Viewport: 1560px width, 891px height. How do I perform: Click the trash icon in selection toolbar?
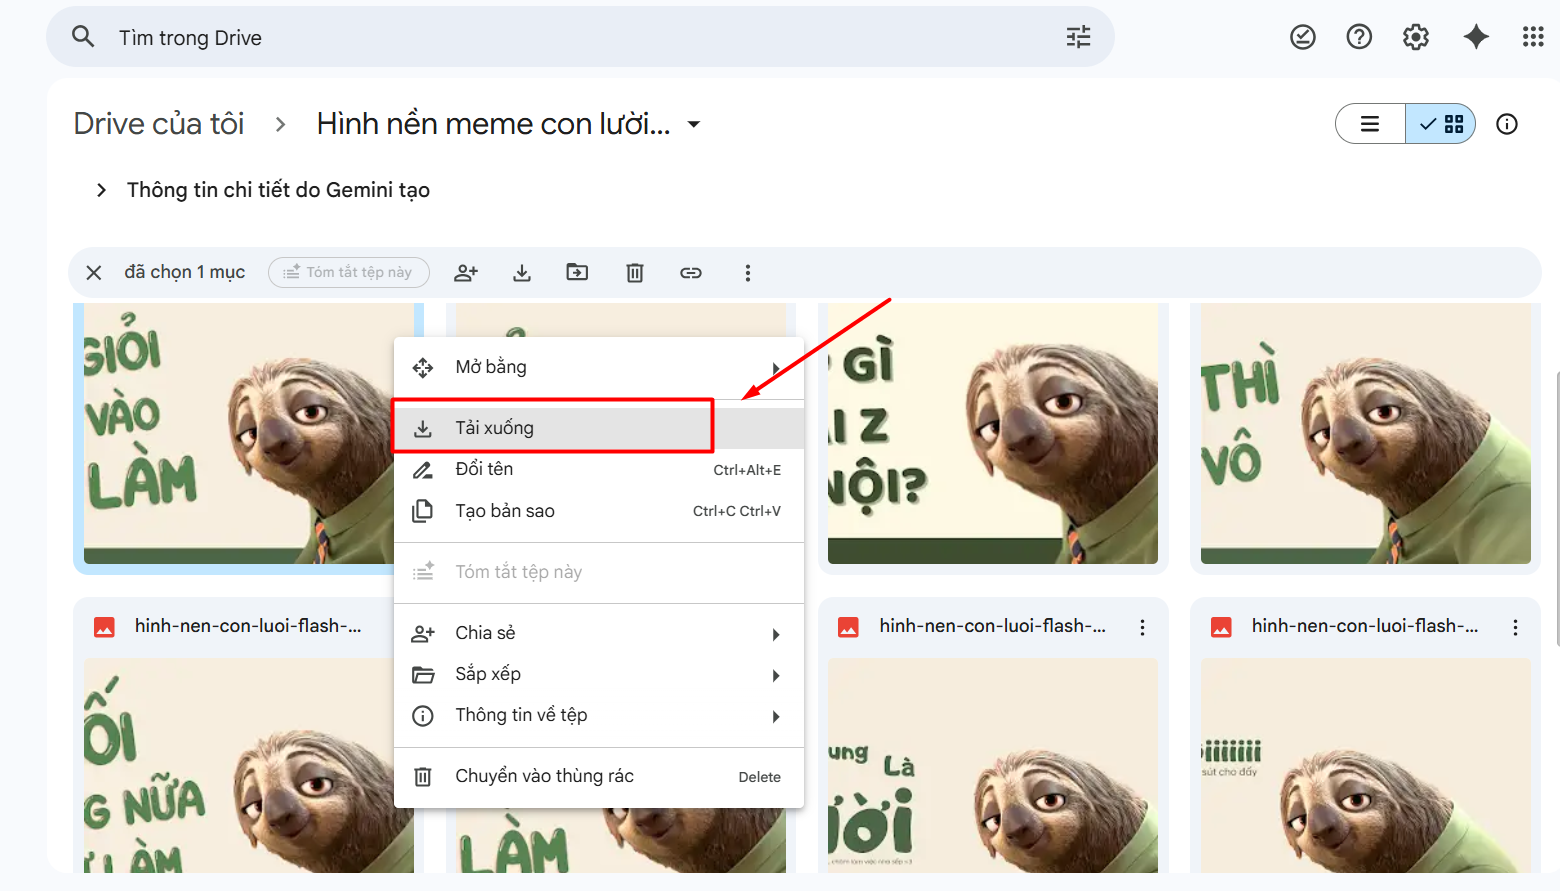click(x=635, y=273)
